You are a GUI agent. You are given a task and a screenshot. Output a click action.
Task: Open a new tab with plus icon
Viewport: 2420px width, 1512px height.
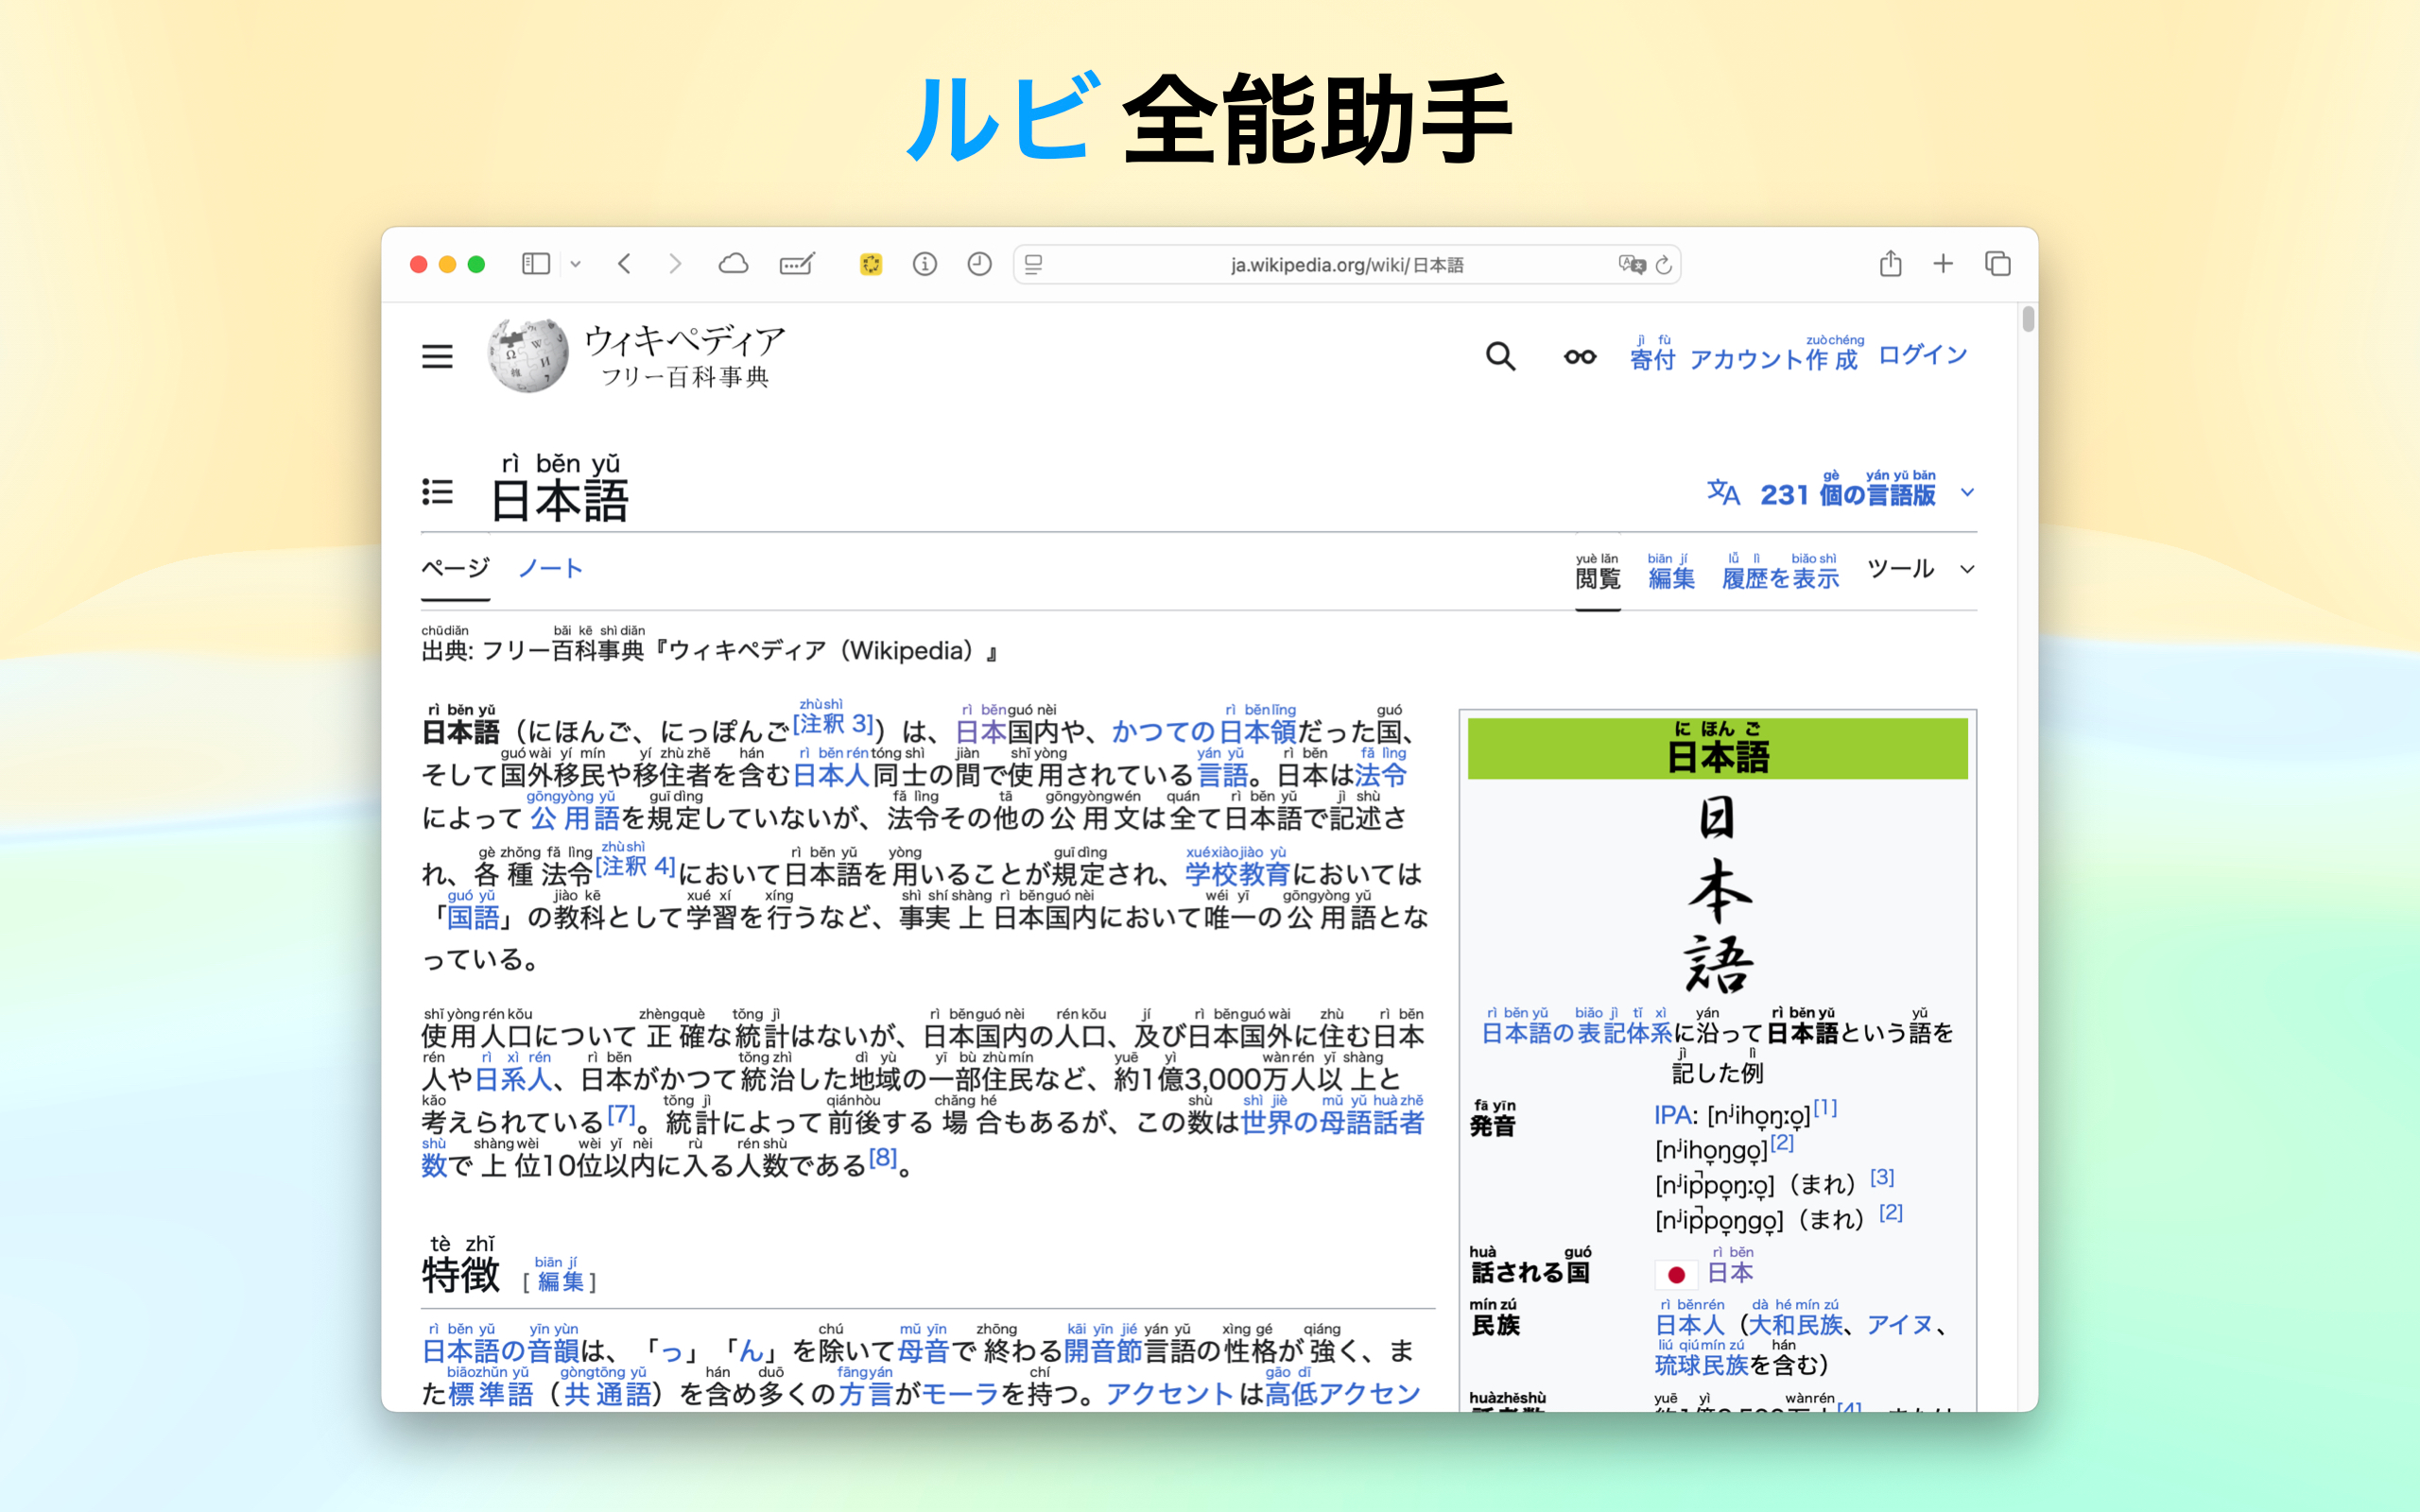click(1943, 264)
